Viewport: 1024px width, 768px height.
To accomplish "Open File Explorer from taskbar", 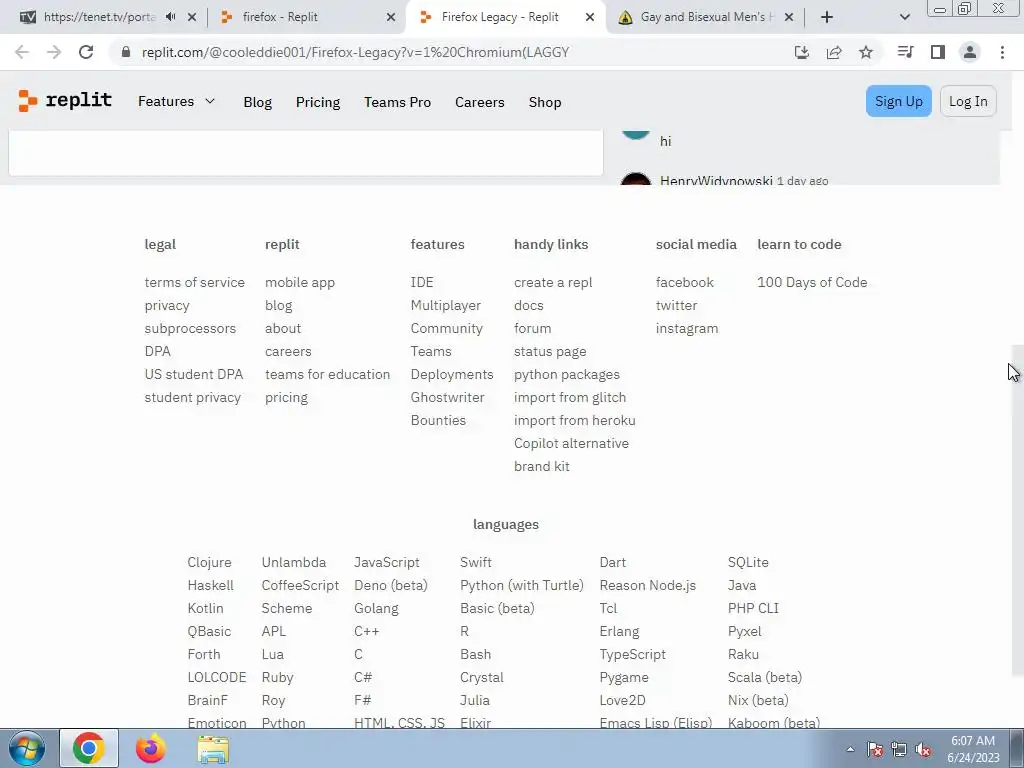I will [x=214, y=749].
